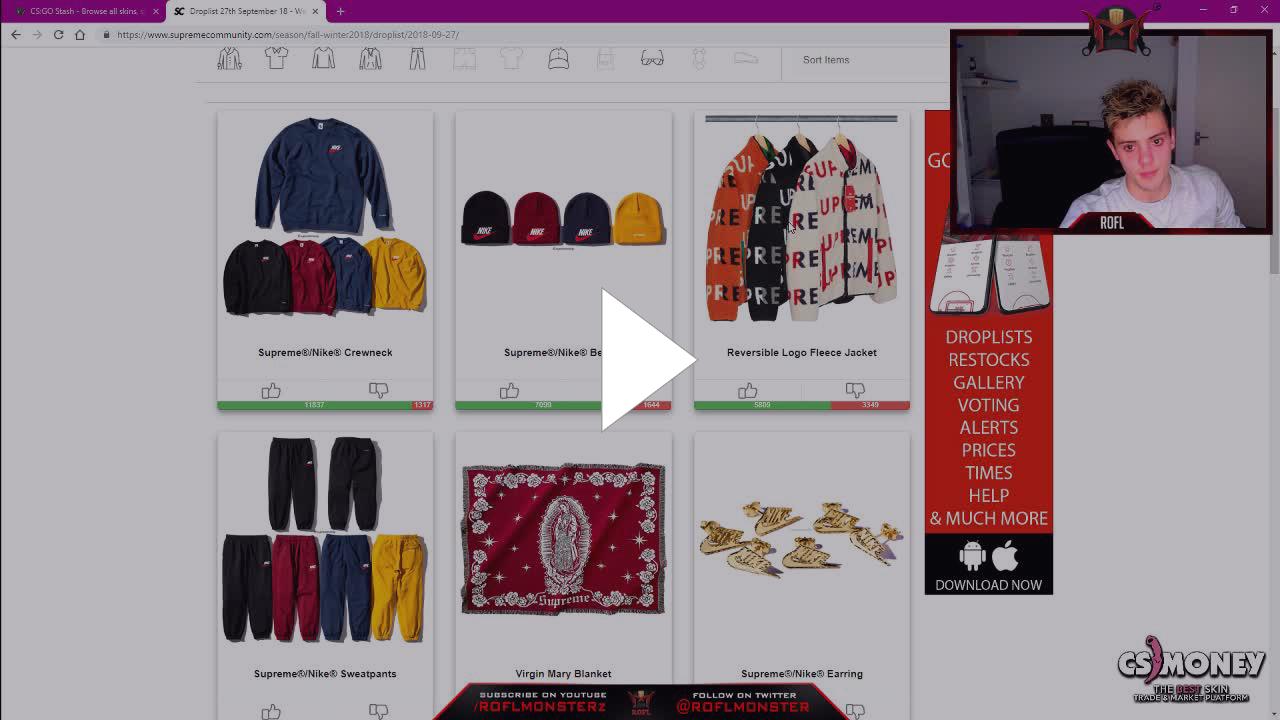This screenshot has height=720, width=1280.
Task: Open the Supreme/Nike Sweatpants title link
Action: [x=325, y=673]
